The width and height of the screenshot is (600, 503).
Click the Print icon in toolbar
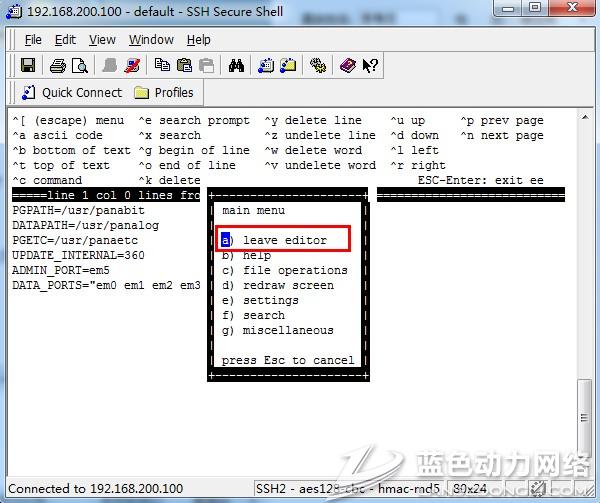pyautogui.click(x=58, y=66)
